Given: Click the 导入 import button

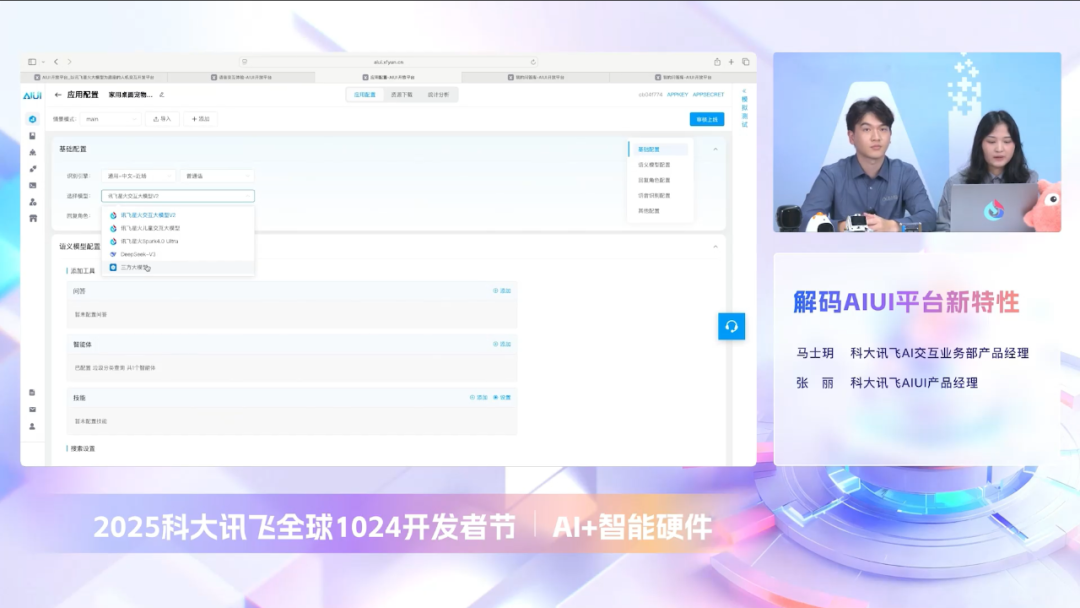Looking at the screenshot, I should click(163, 119).
